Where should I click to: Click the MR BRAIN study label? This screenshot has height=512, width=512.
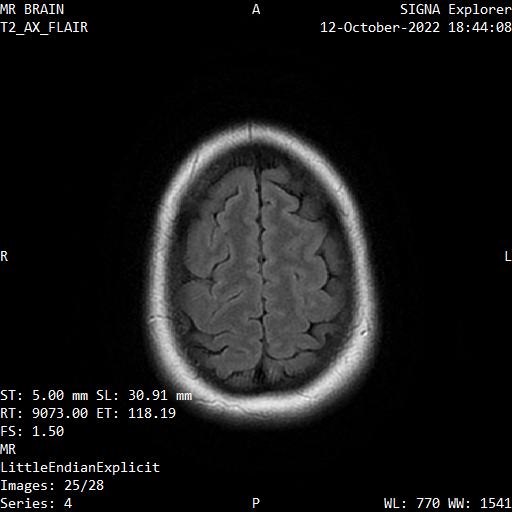point(32,9)
